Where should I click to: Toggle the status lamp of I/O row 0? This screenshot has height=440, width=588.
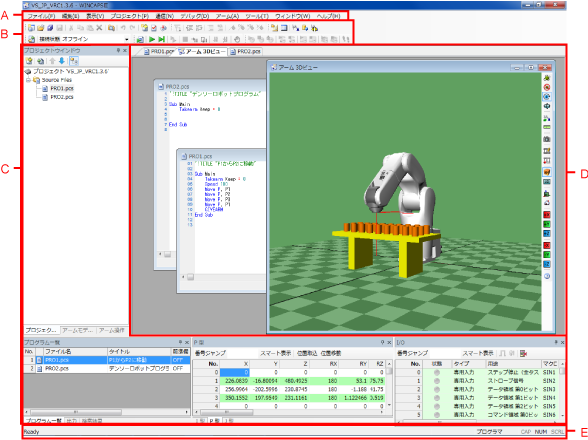pos(436,372)
